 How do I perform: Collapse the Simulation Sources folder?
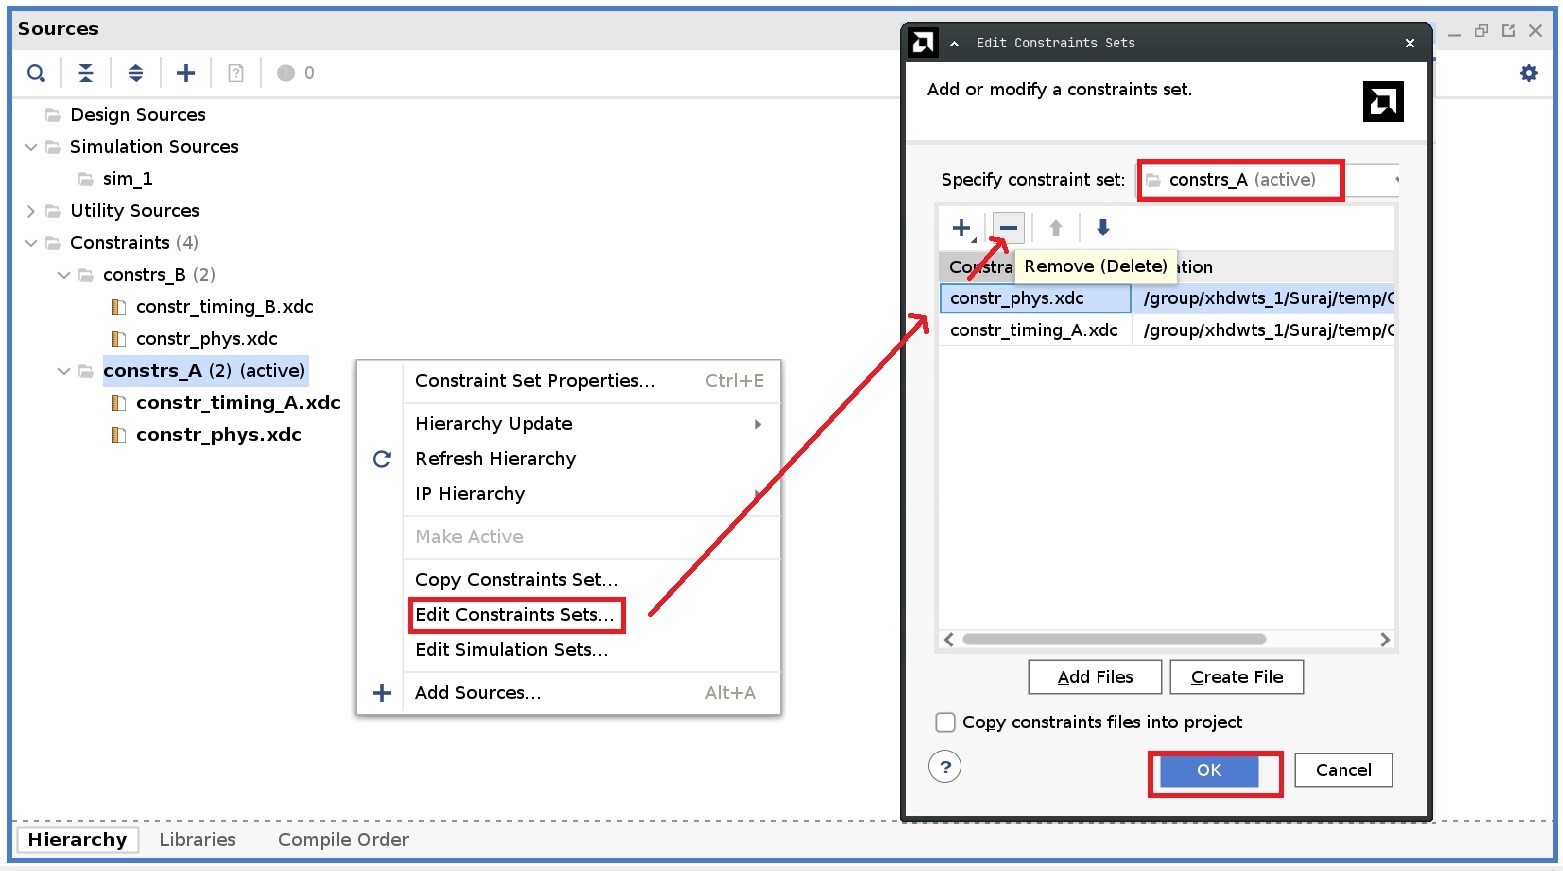click(x=30, y=146)
